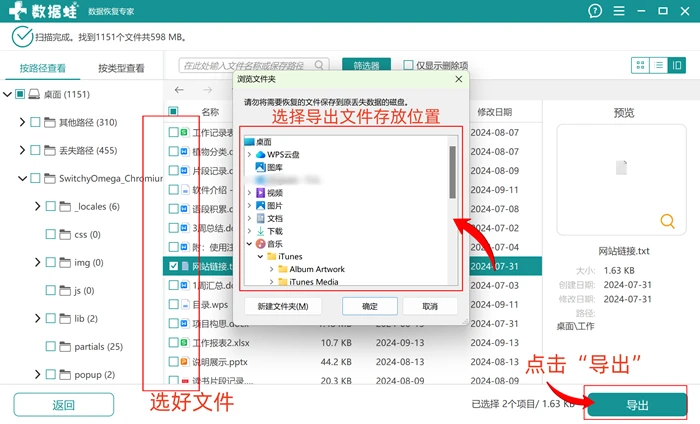Select the 按路径查看 tab
The height and width of the screenshot is (424, 700).
click(42, 68)
